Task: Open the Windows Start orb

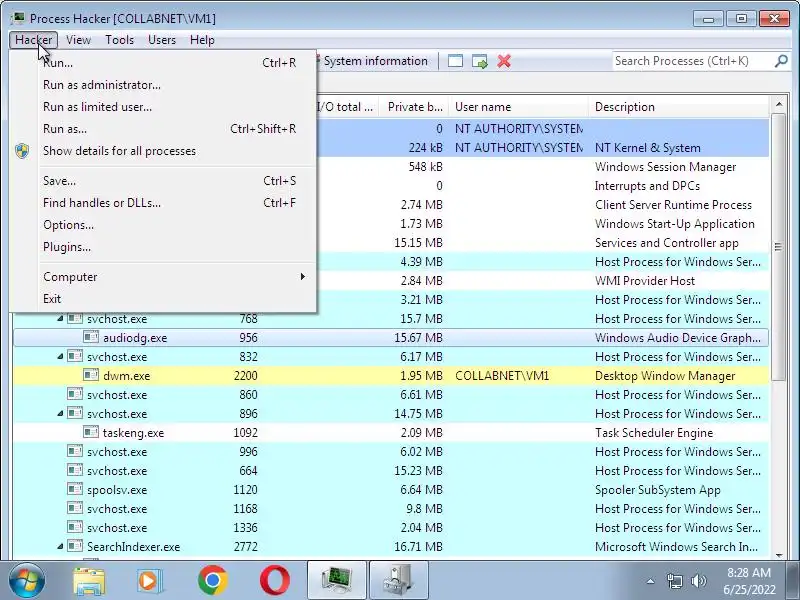Action: tap(26, 581)
